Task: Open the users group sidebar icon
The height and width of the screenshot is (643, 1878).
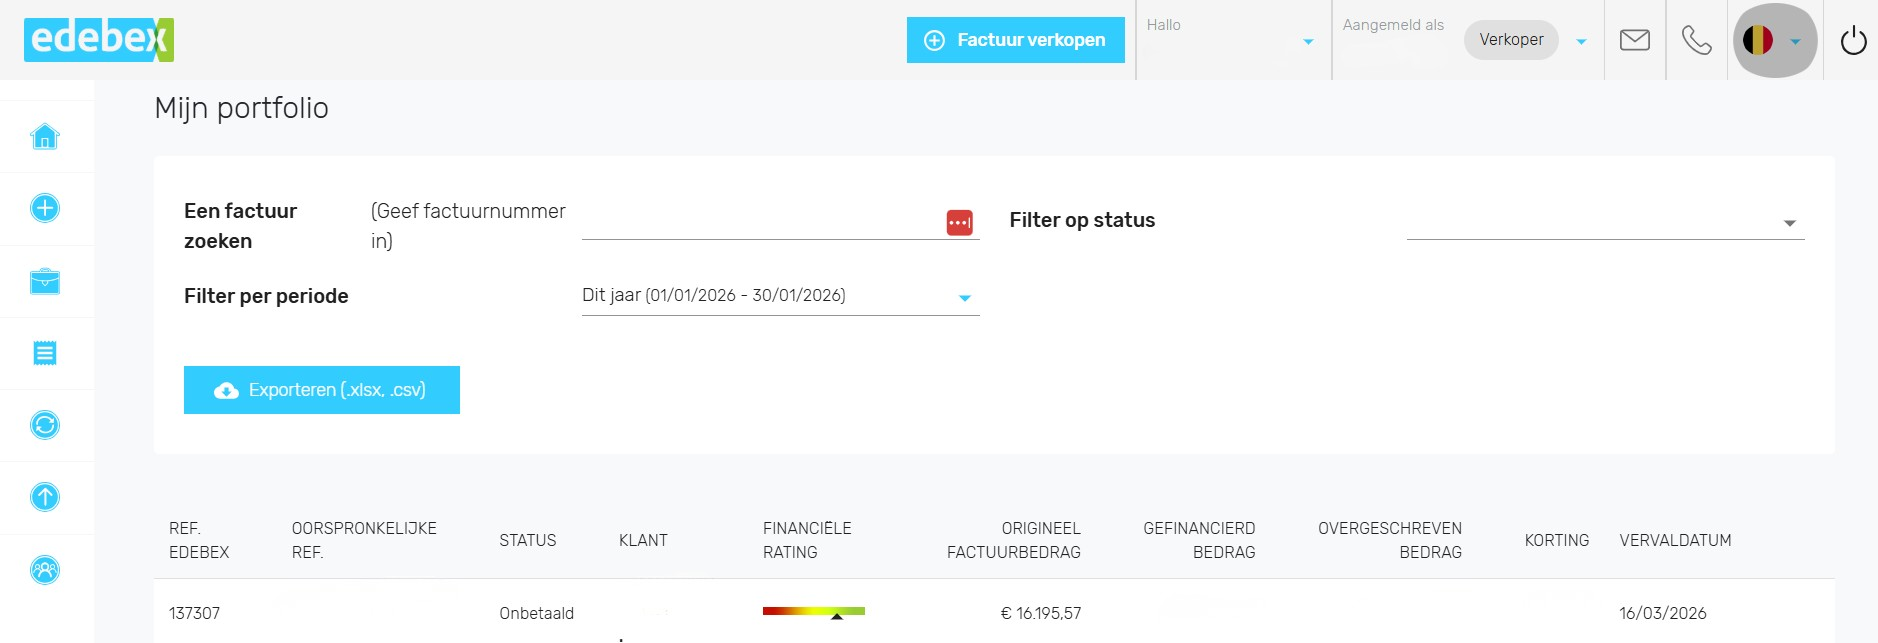Action: 45,570
